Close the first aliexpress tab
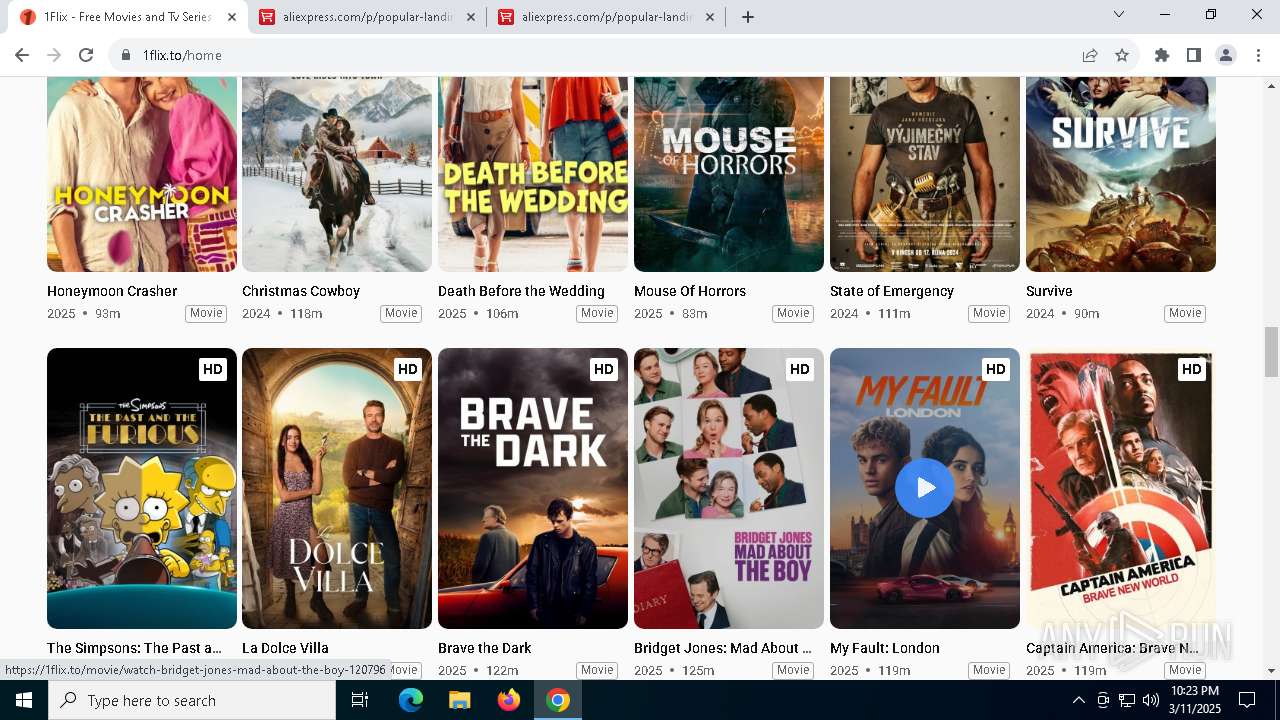This screenshot has height=720, width=1280. (471, 17)
